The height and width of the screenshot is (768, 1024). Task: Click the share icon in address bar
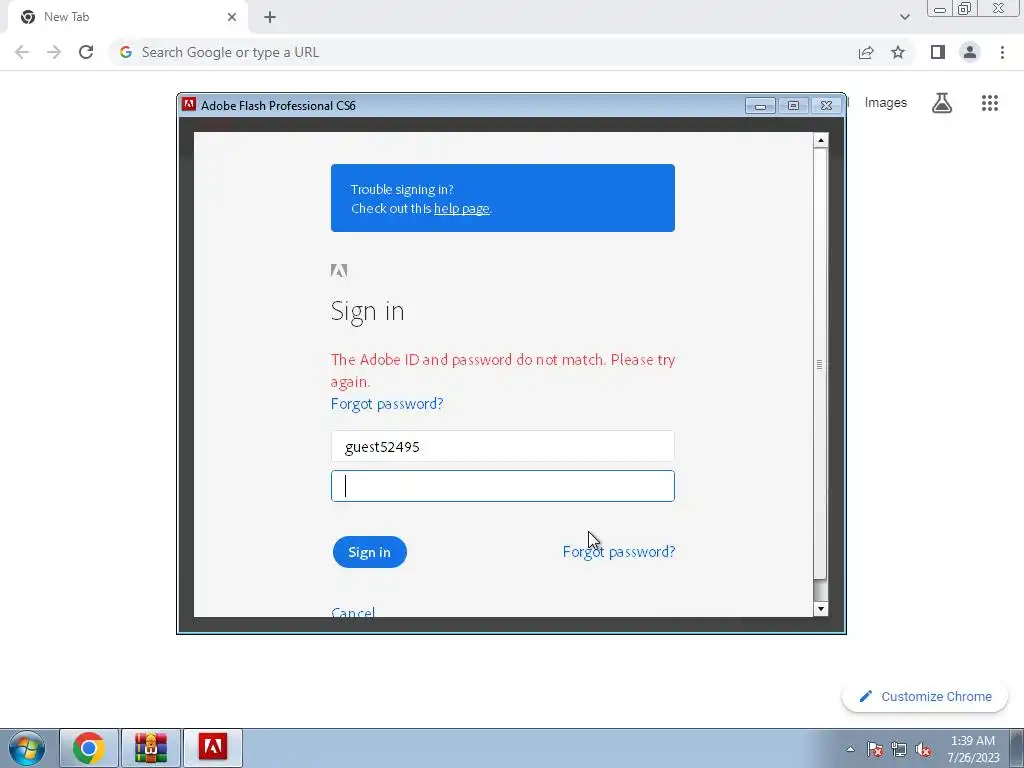(x=866, y=52)
